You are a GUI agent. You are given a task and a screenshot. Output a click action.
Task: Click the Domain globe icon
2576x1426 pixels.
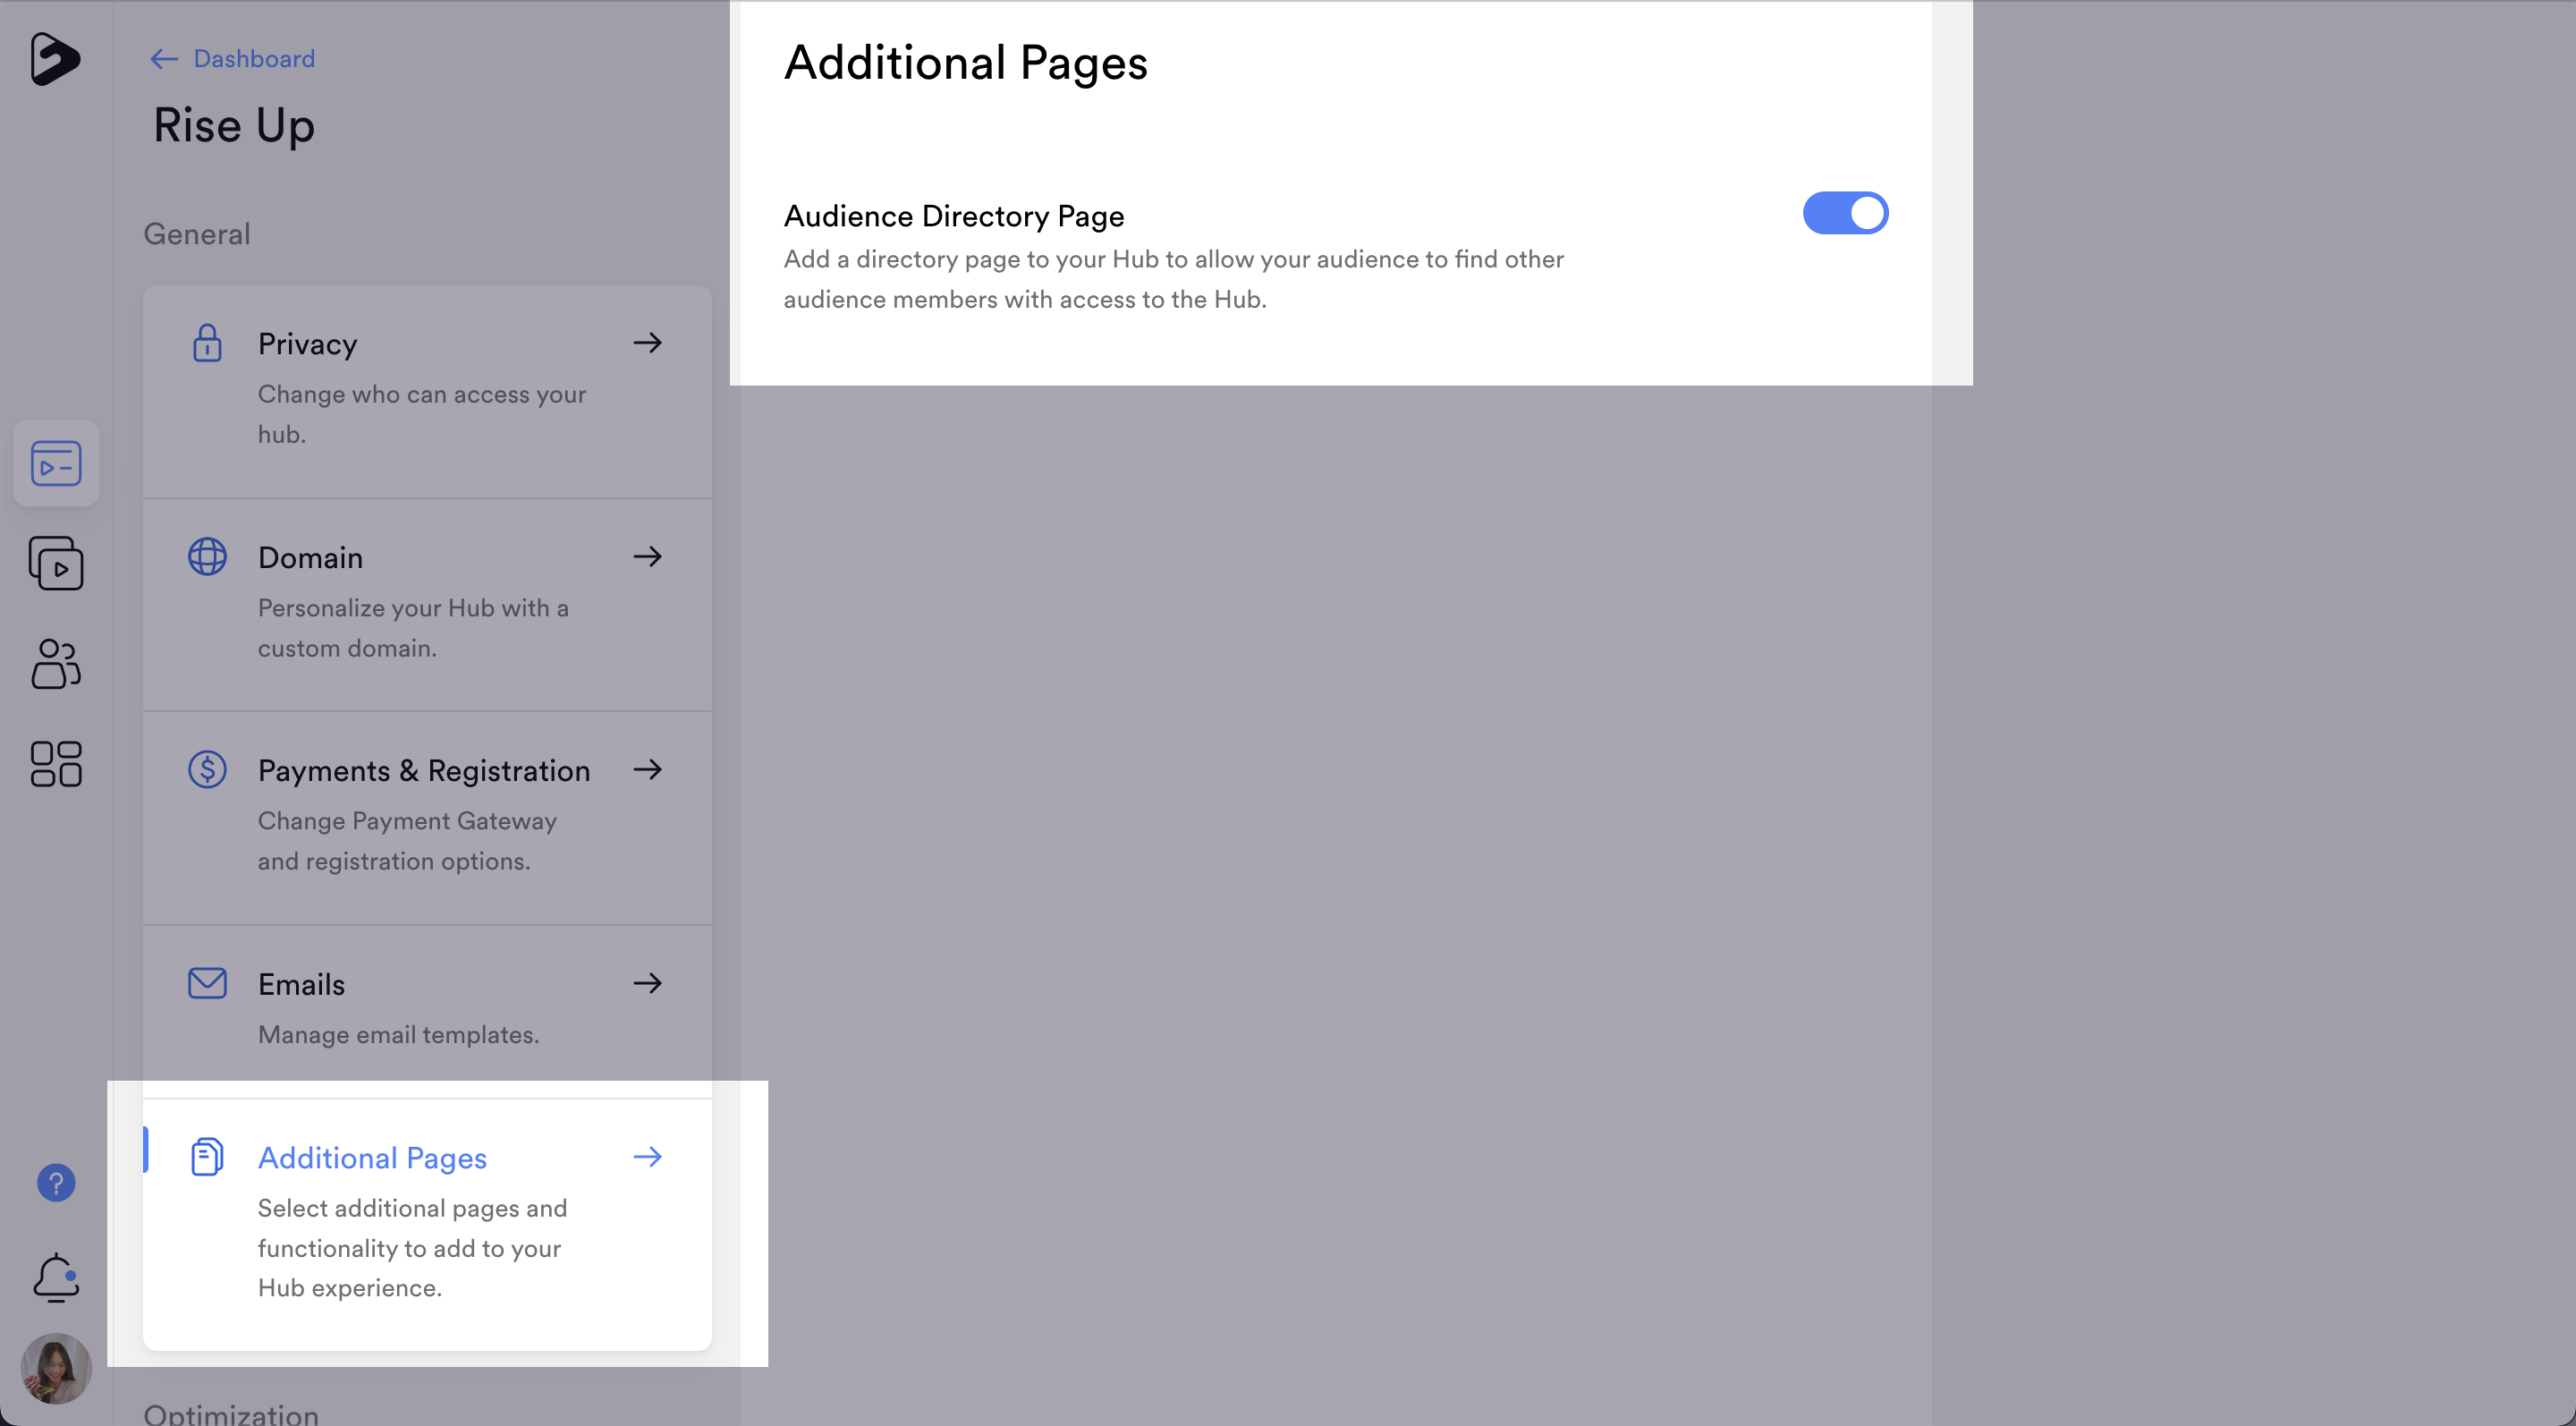point(207,556)
